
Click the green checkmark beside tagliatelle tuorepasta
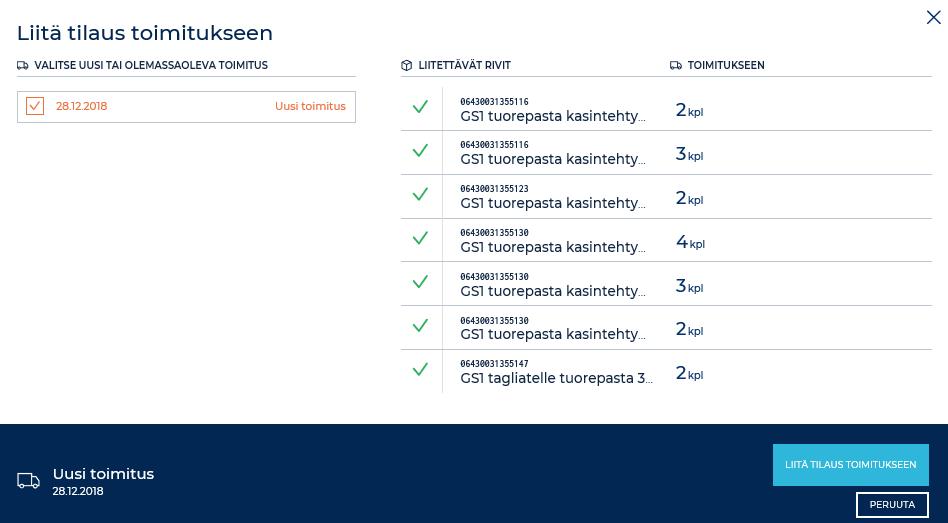click(x=420, y=369)
